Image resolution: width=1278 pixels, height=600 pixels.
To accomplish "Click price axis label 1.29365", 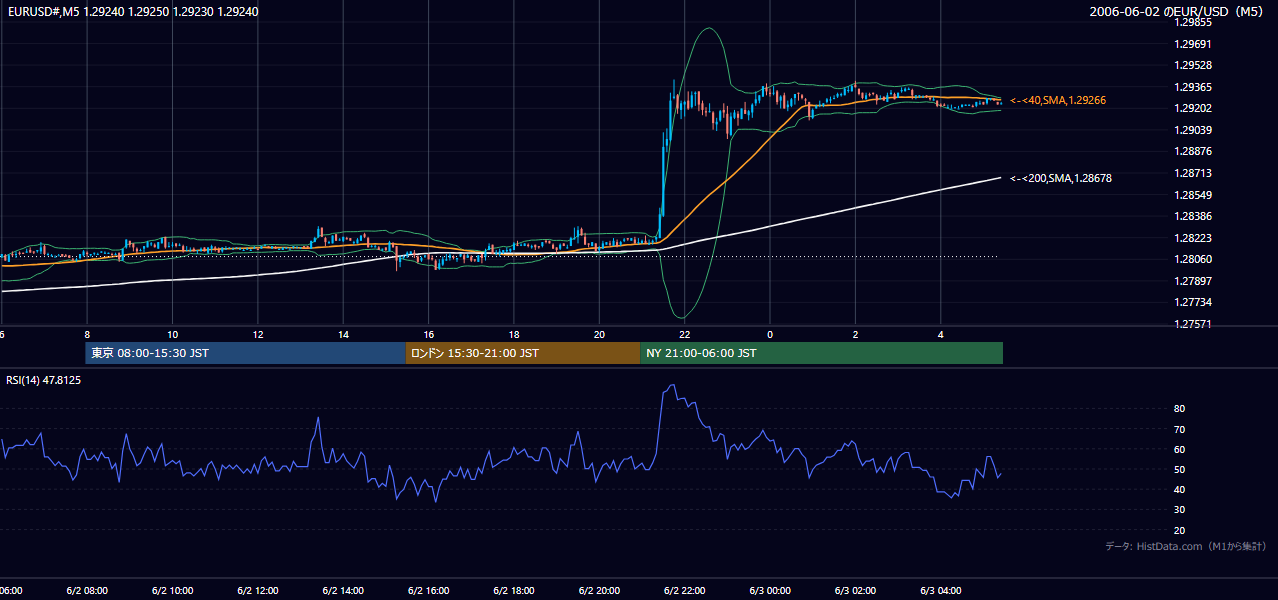I will click(x=1193, y=87).
